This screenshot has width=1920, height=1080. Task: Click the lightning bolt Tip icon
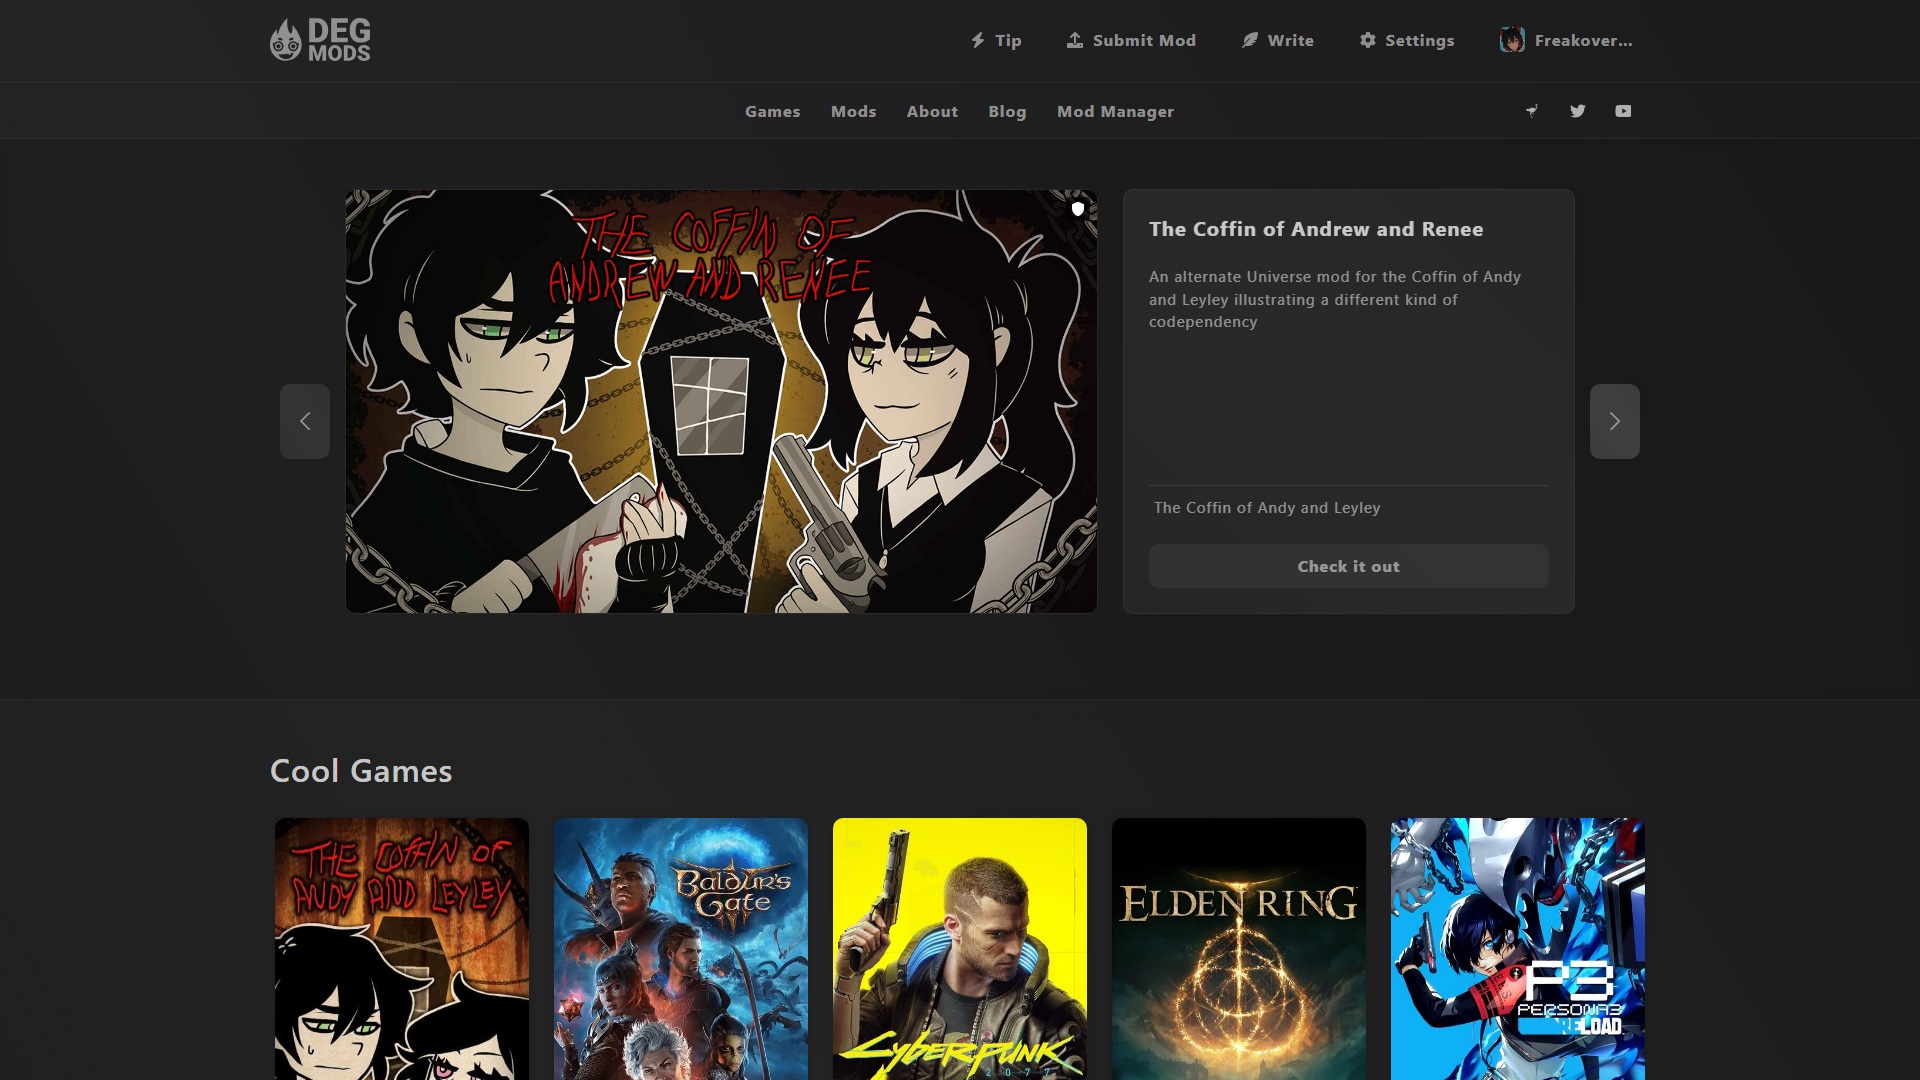click(978, 40)
